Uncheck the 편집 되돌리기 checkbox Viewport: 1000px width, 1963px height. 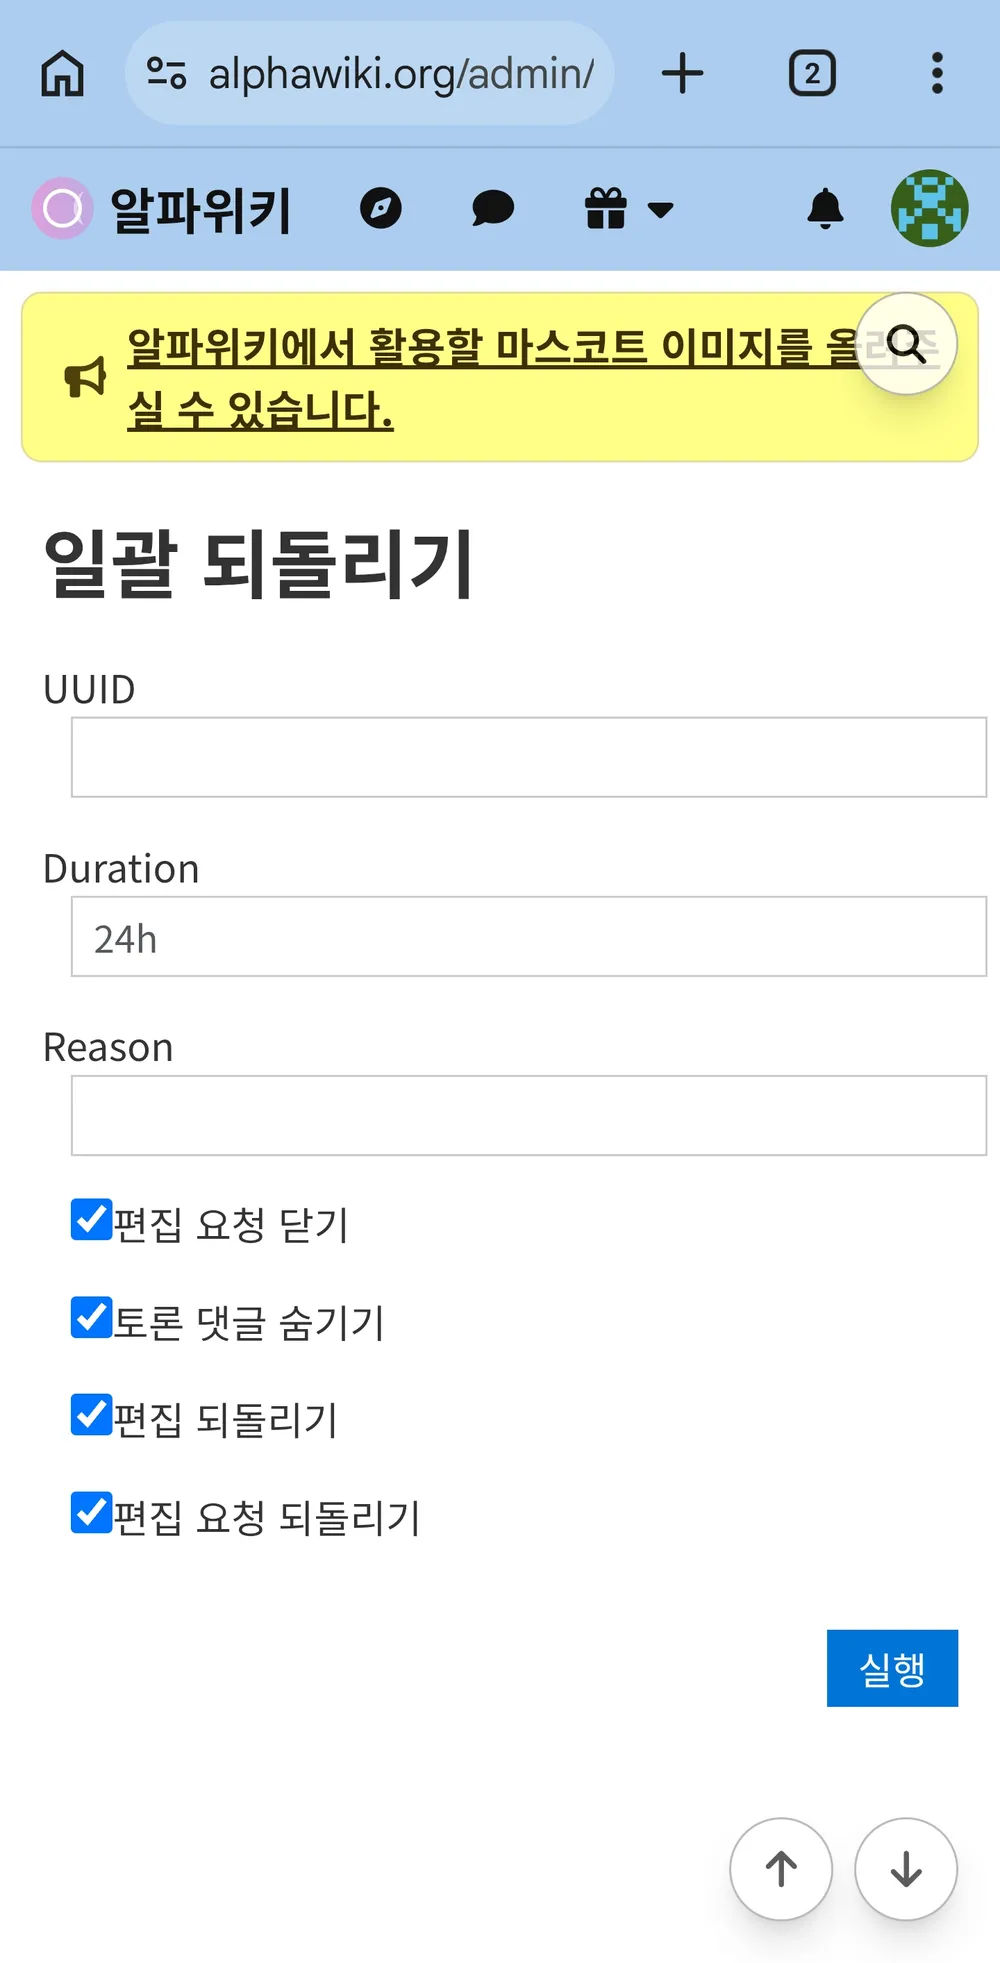[x=90, y=1415]
